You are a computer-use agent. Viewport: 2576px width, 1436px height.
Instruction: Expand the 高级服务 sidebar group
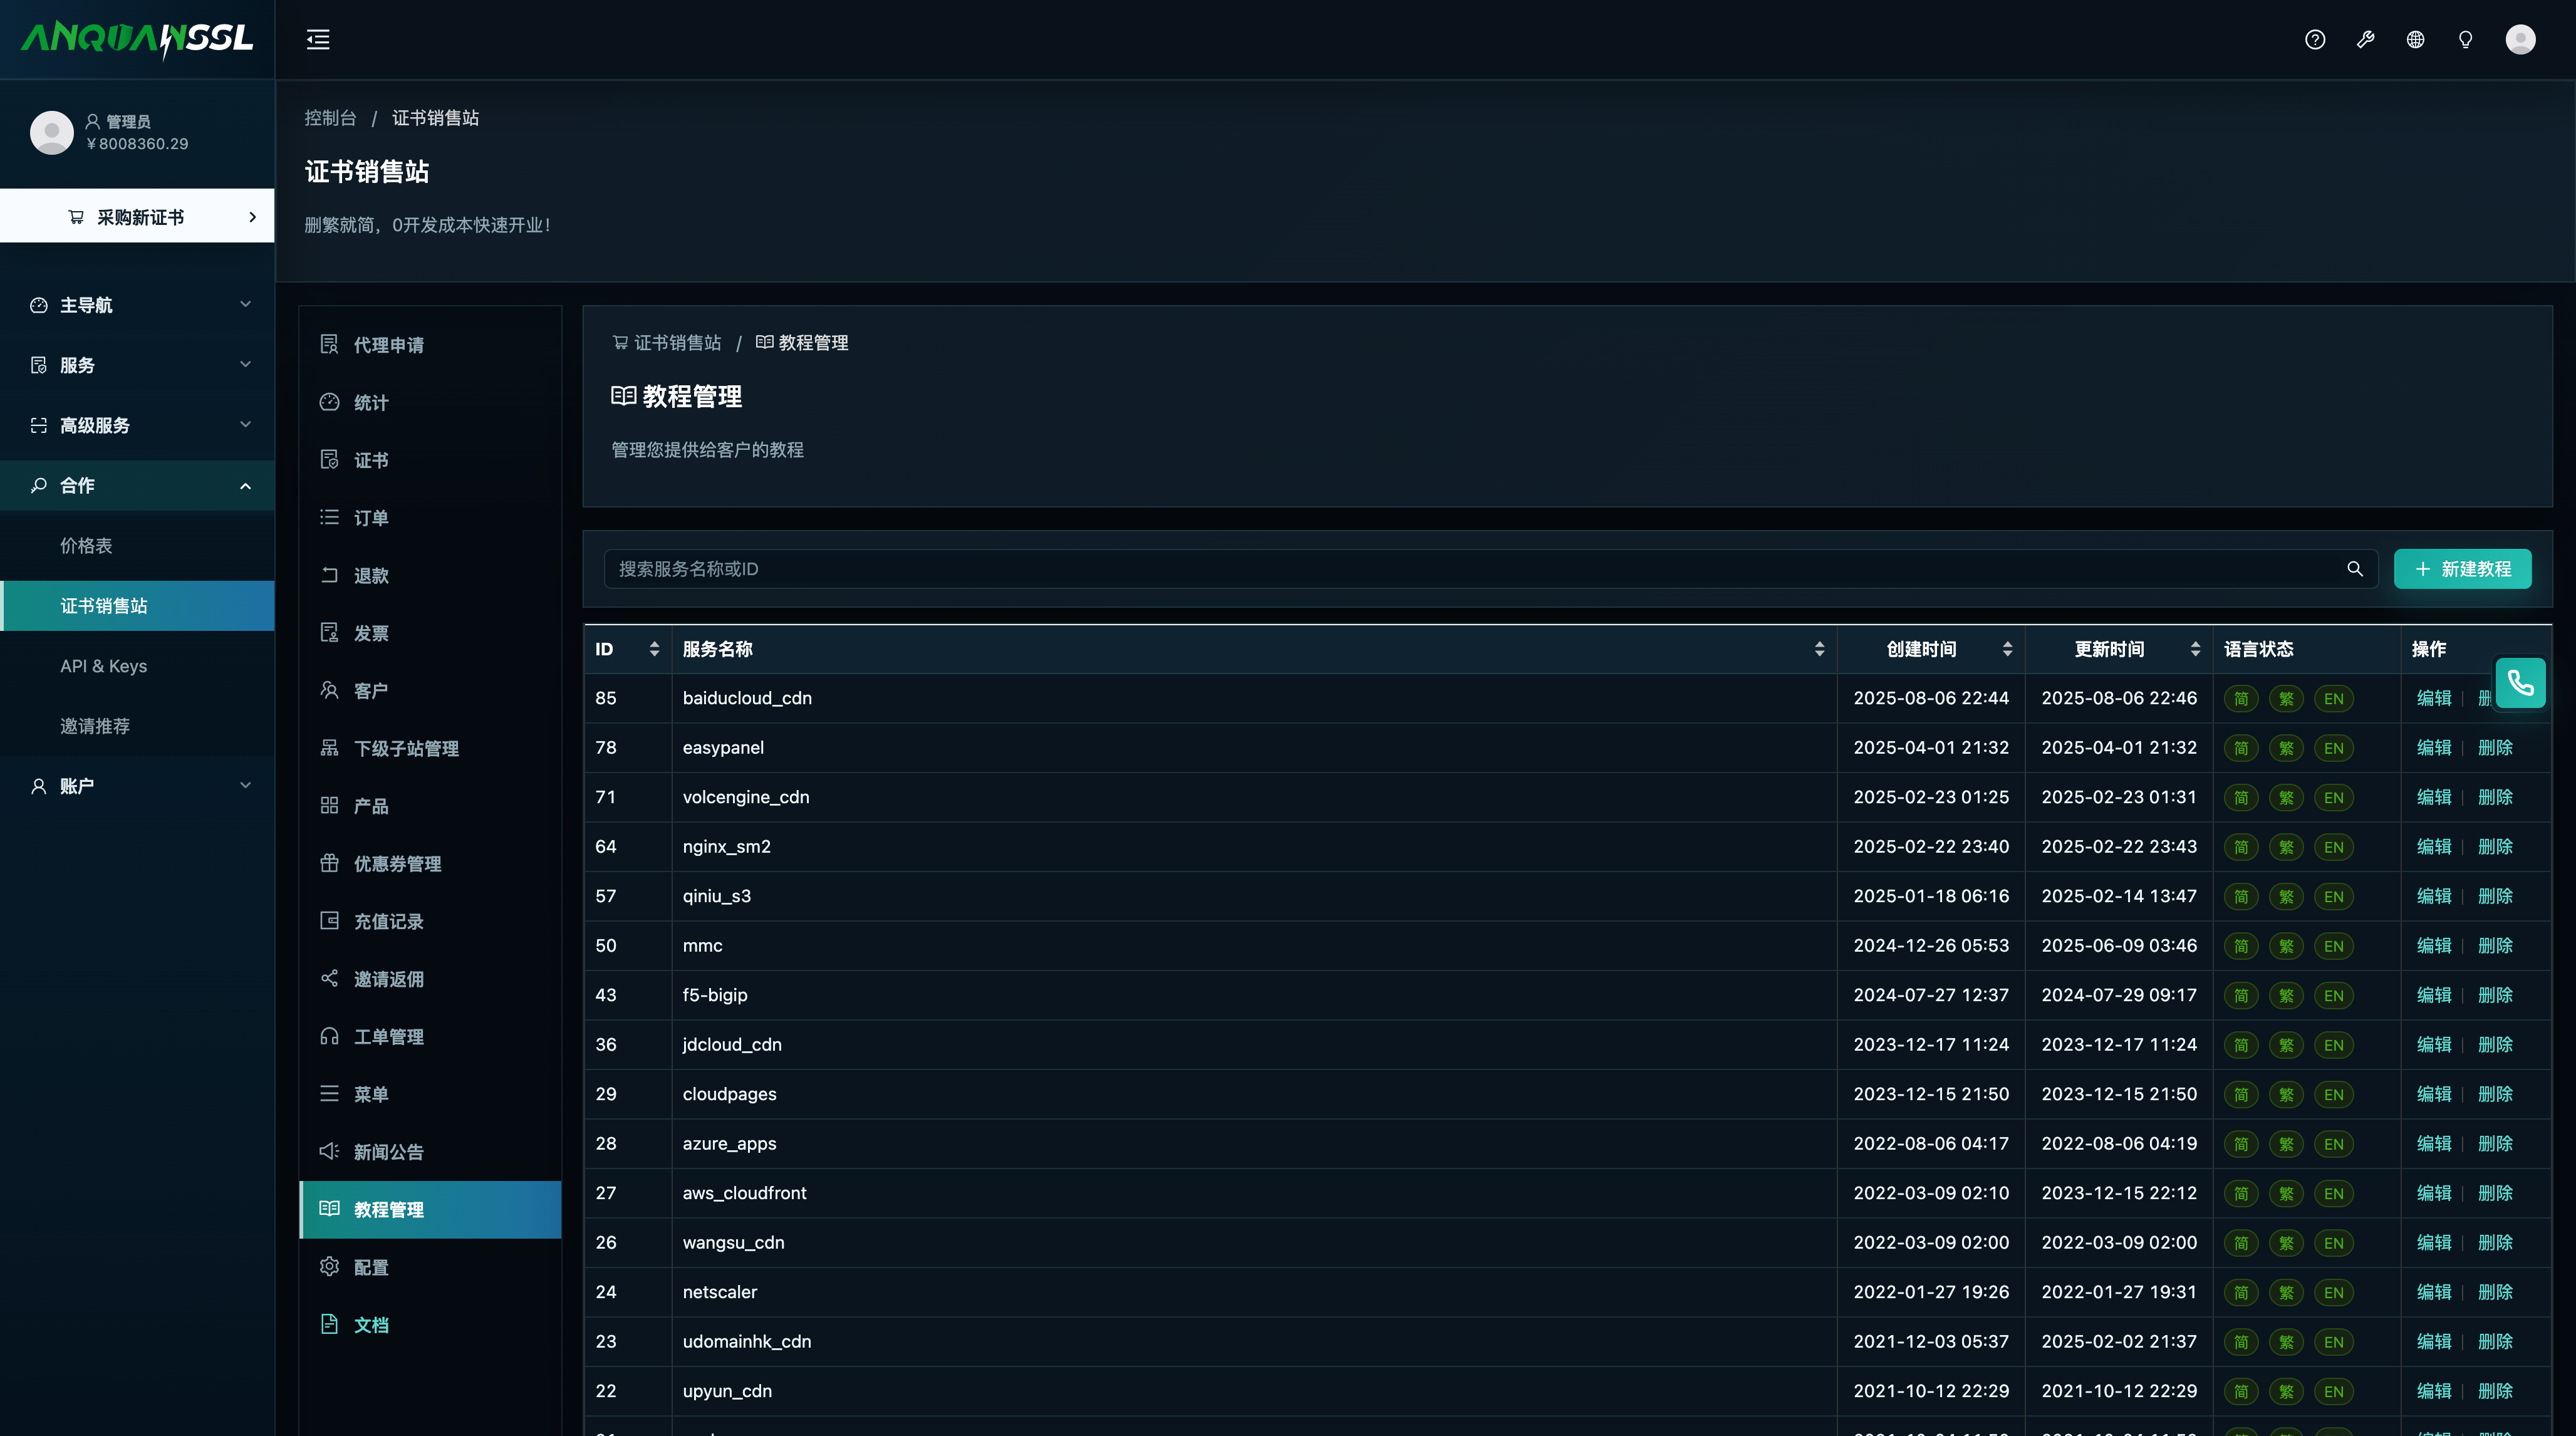pyautogui.click(x=137, y=425)
